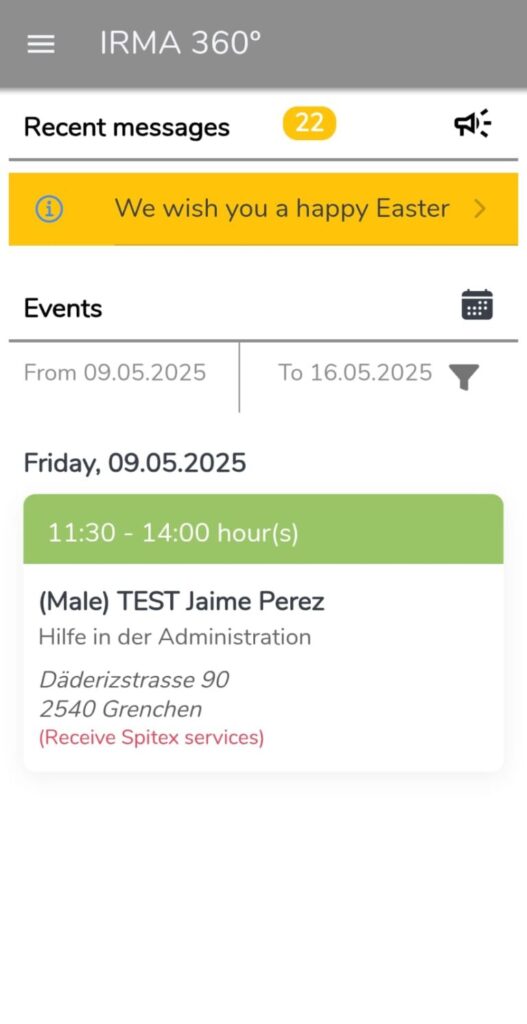Click the info icon in Easter banner
The height and width of the screenshot is (1024, 527).
tap(49, 209)
